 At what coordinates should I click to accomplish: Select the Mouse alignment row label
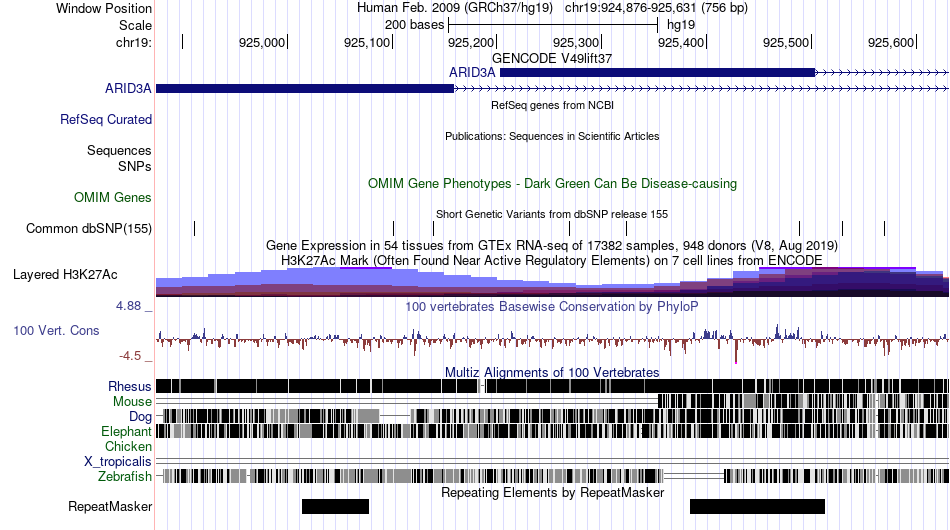132,402
